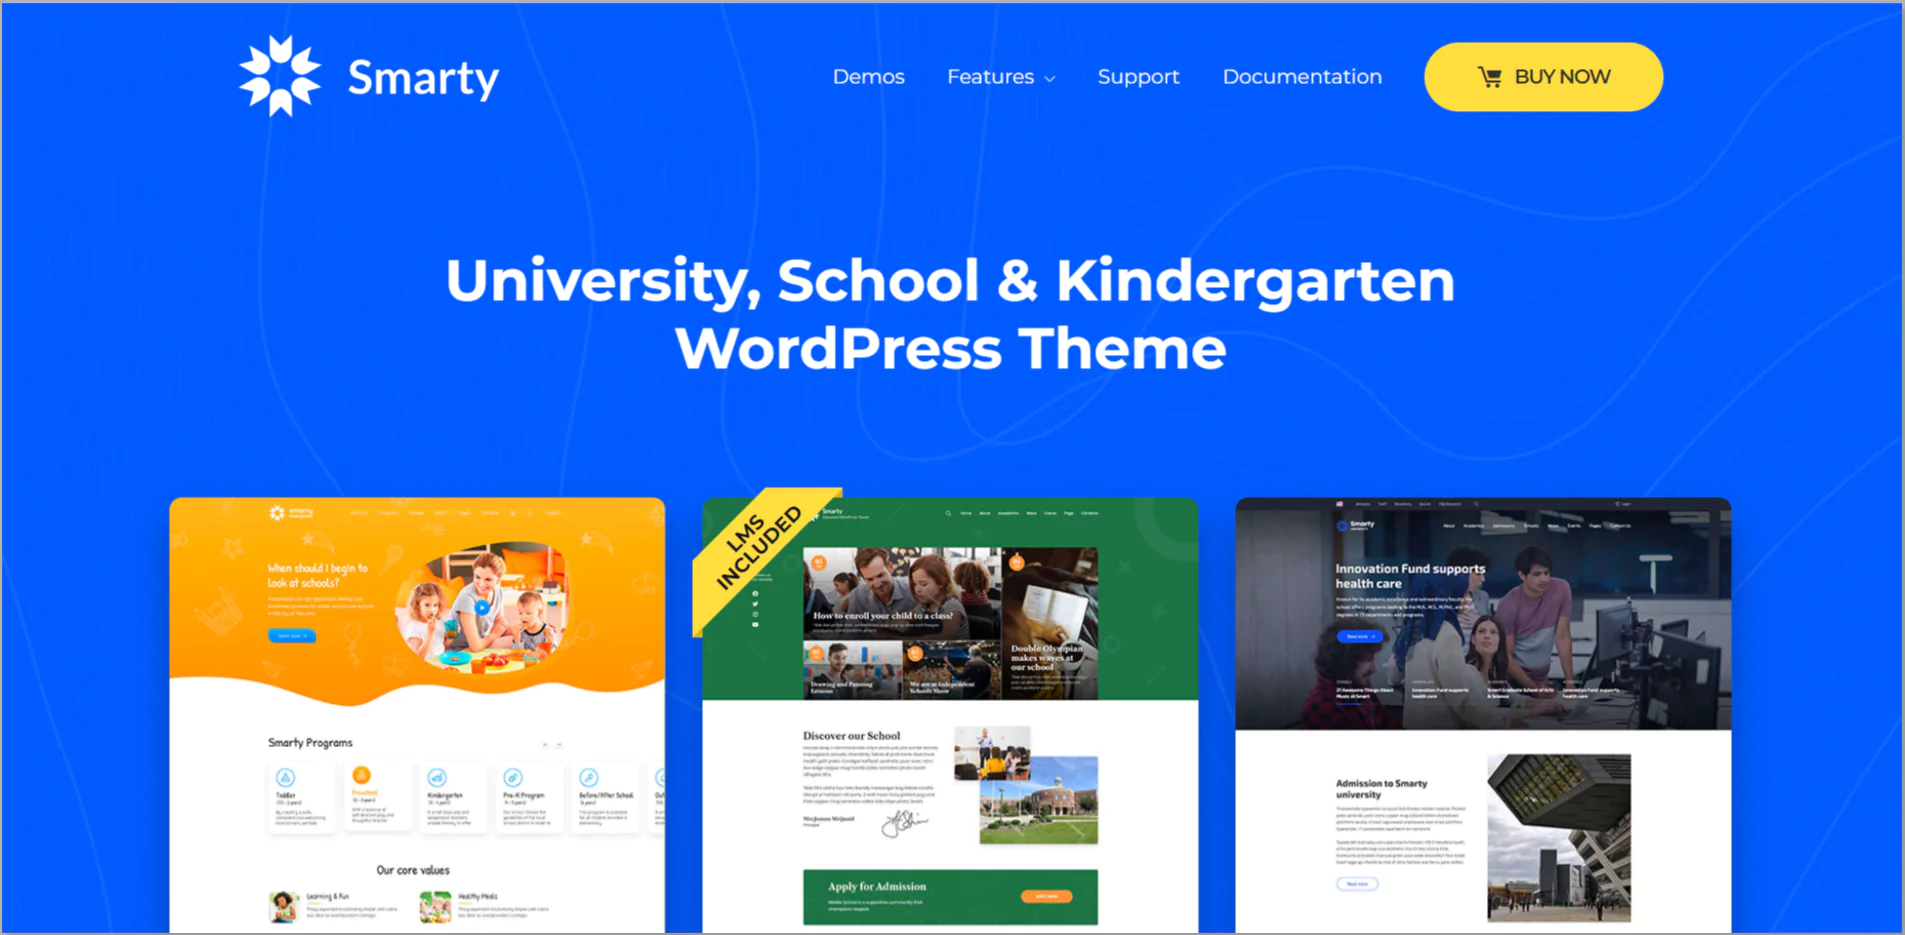Click the outlined button below Admission text
Screen dimensions: 1905x935
tap(1357, 884)
